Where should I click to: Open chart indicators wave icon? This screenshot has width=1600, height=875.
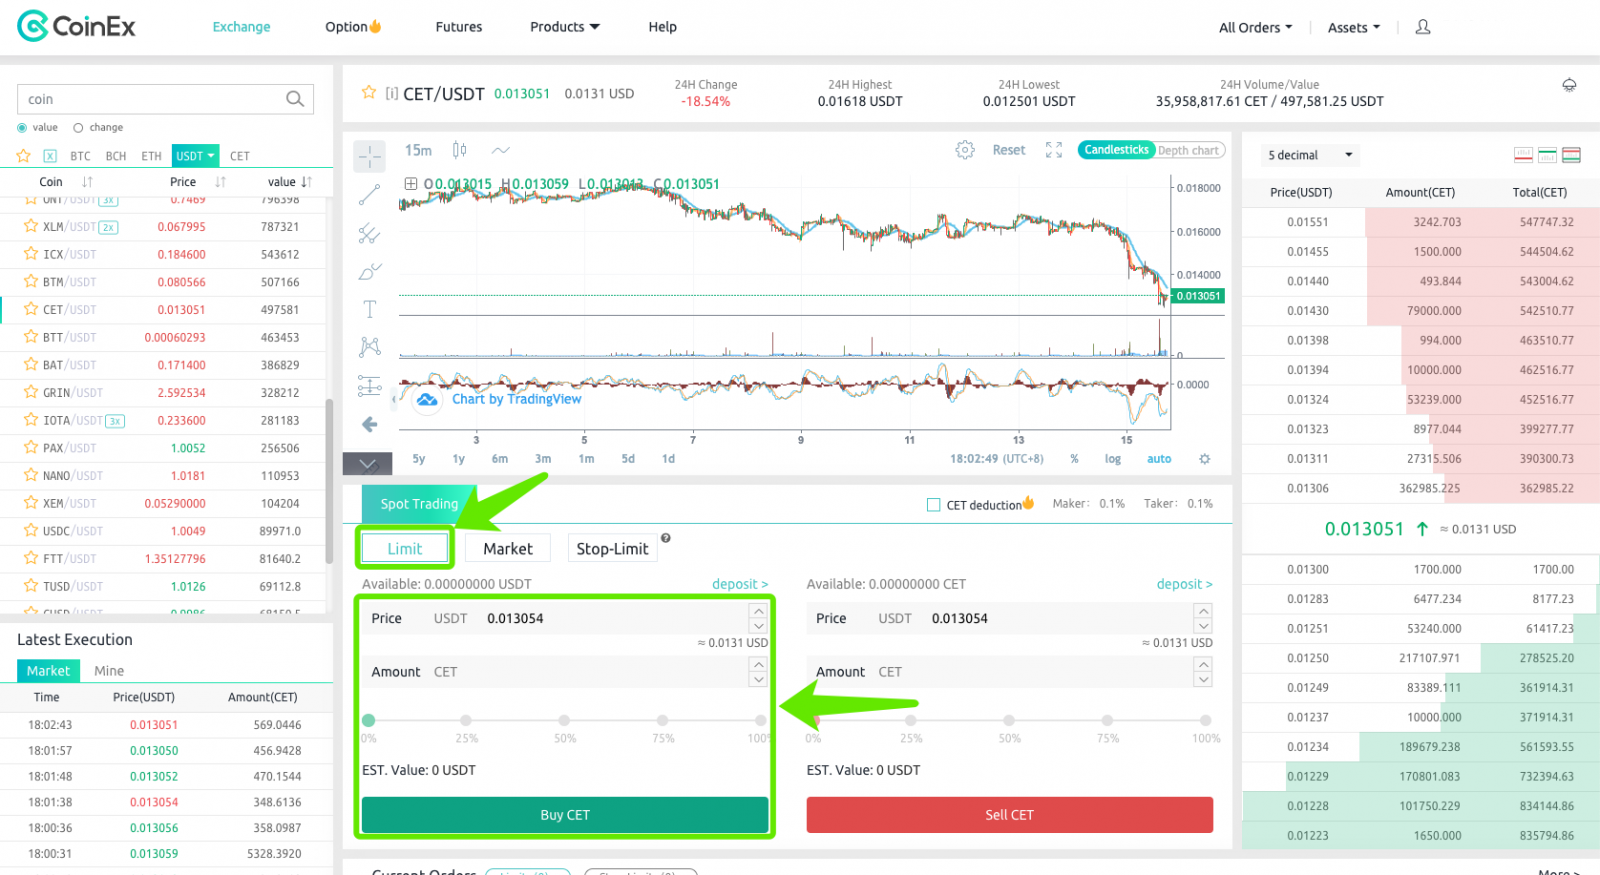coord(501,150)
